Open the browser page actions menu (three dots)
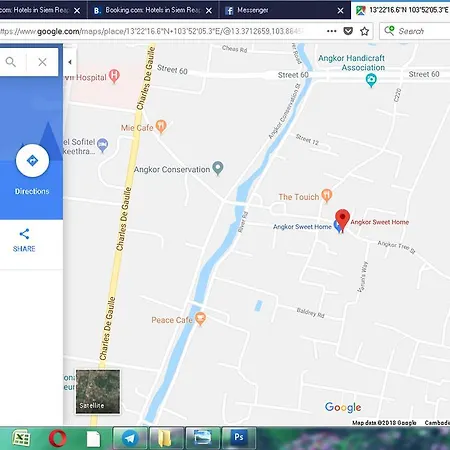Screen dimensions: 450x450 click(x=331, y=31)
